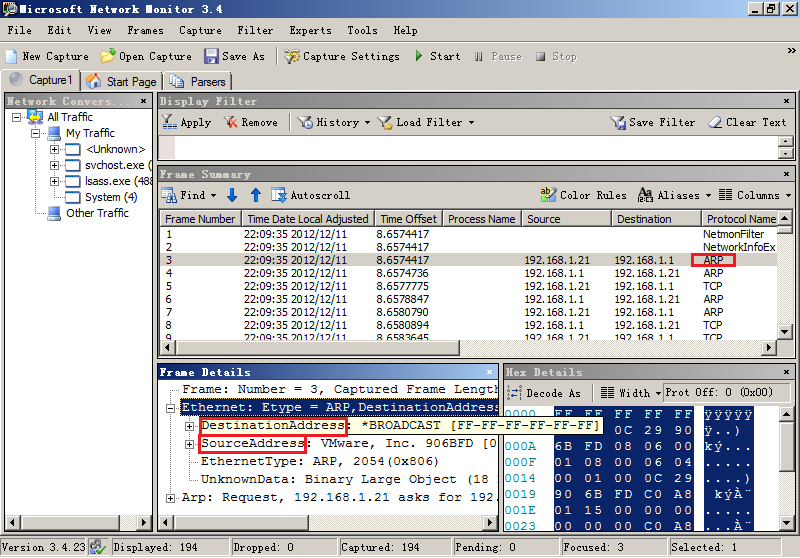The width and height of the screenshot is (800, 558).
Task: Click EtherType ARP line in Frame Details
Action: point(319,462)
